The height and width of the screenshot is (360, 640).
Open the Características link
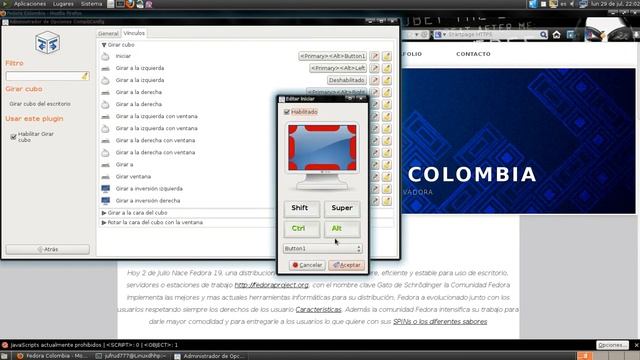pos(318,310)
